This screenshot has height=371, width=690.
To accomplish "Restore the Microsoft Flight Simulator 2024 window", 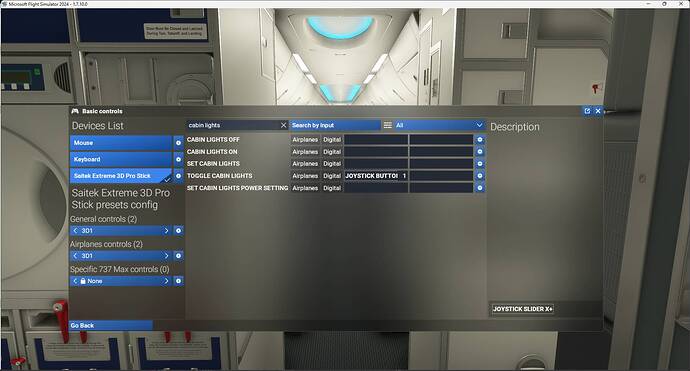I will 664,4.
